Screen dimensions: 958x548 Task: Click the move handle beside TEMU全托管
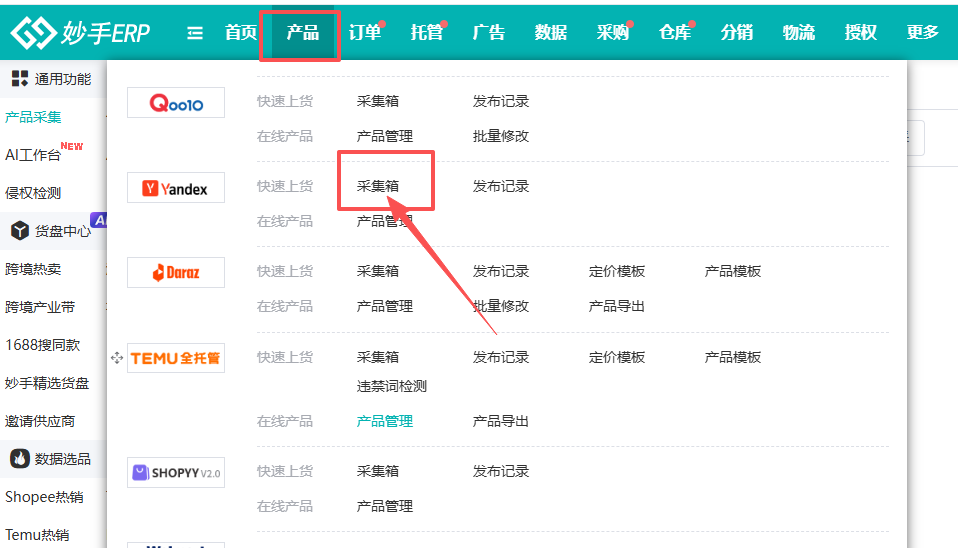coord(117,358)
